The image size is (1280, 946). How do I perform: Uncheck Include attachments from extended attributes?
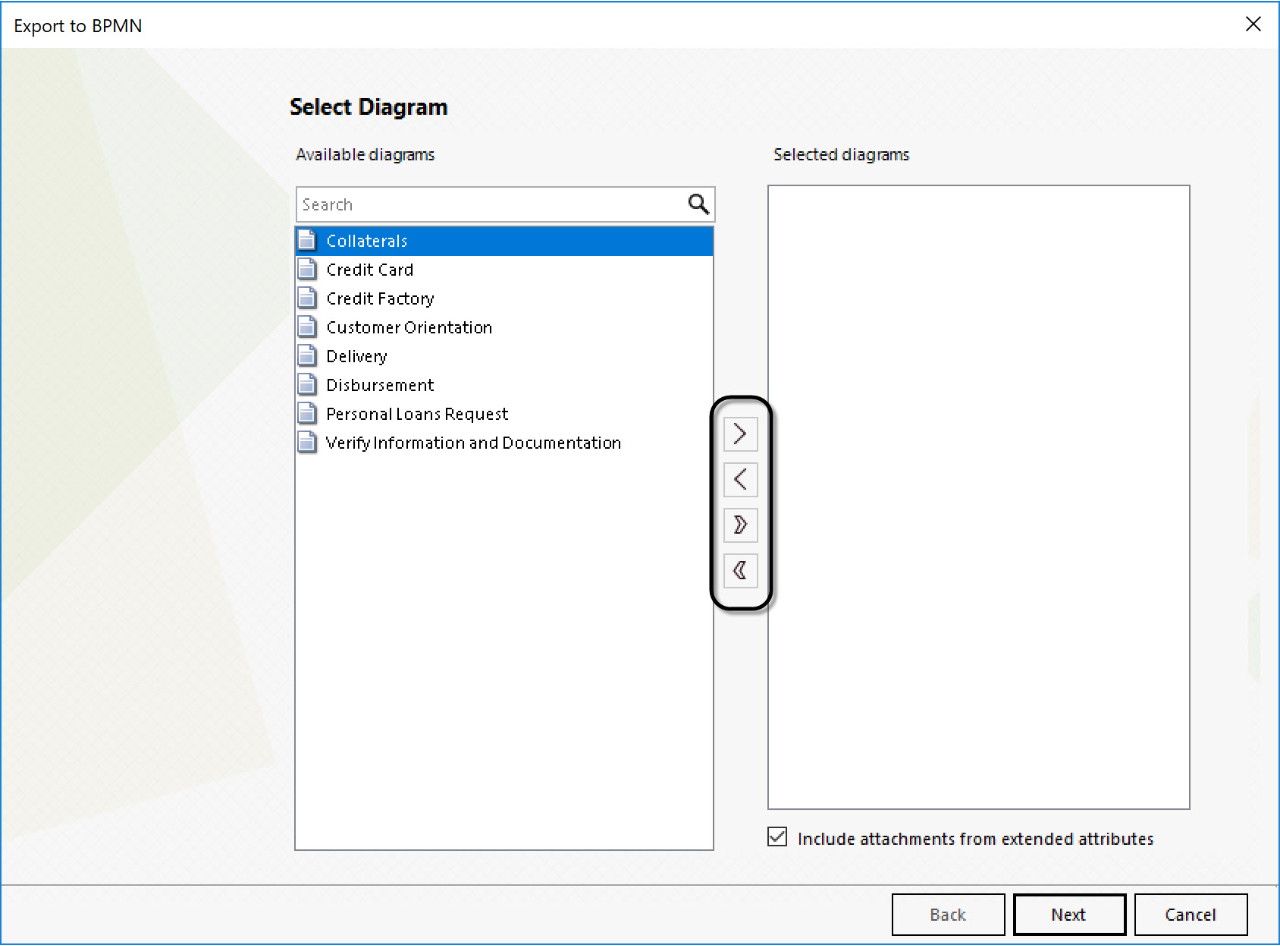point(777,838)
